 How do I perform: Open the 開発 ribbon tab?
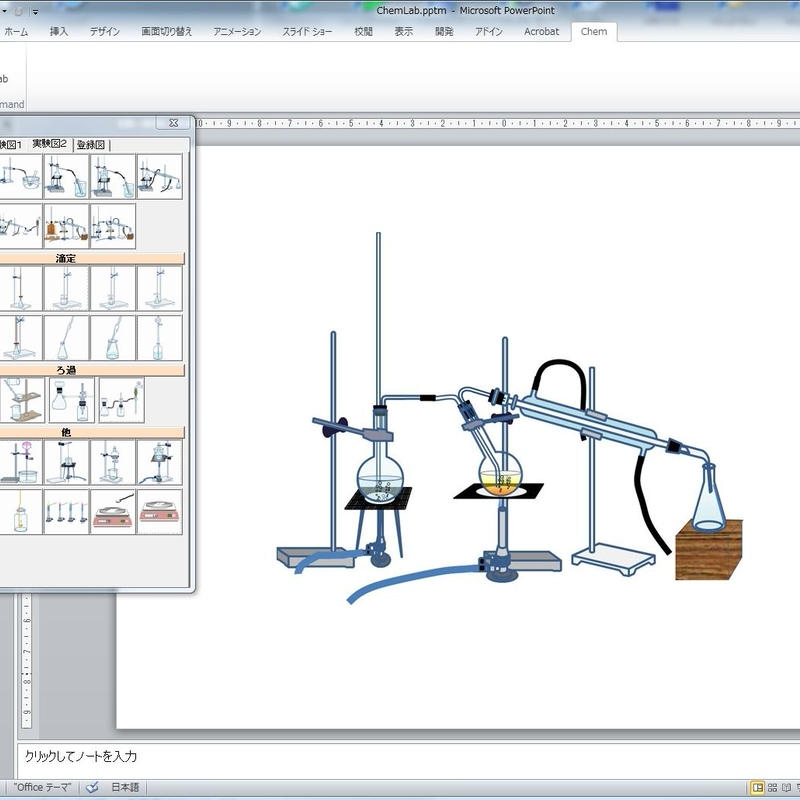coord(444,32)
